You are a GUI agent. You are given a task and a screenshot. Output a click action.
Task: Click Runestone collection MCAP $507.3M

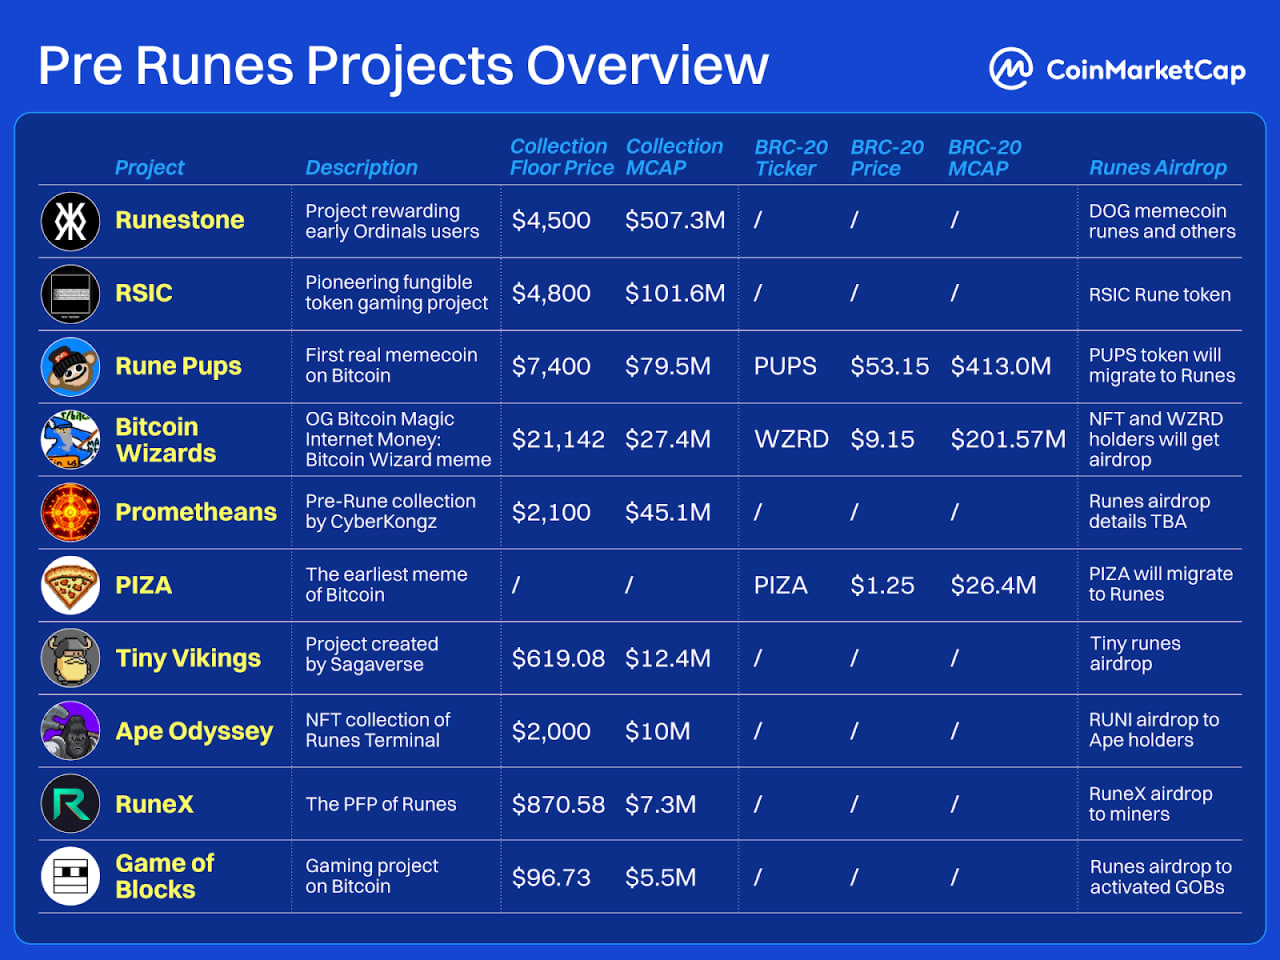(x=675, y=220)
